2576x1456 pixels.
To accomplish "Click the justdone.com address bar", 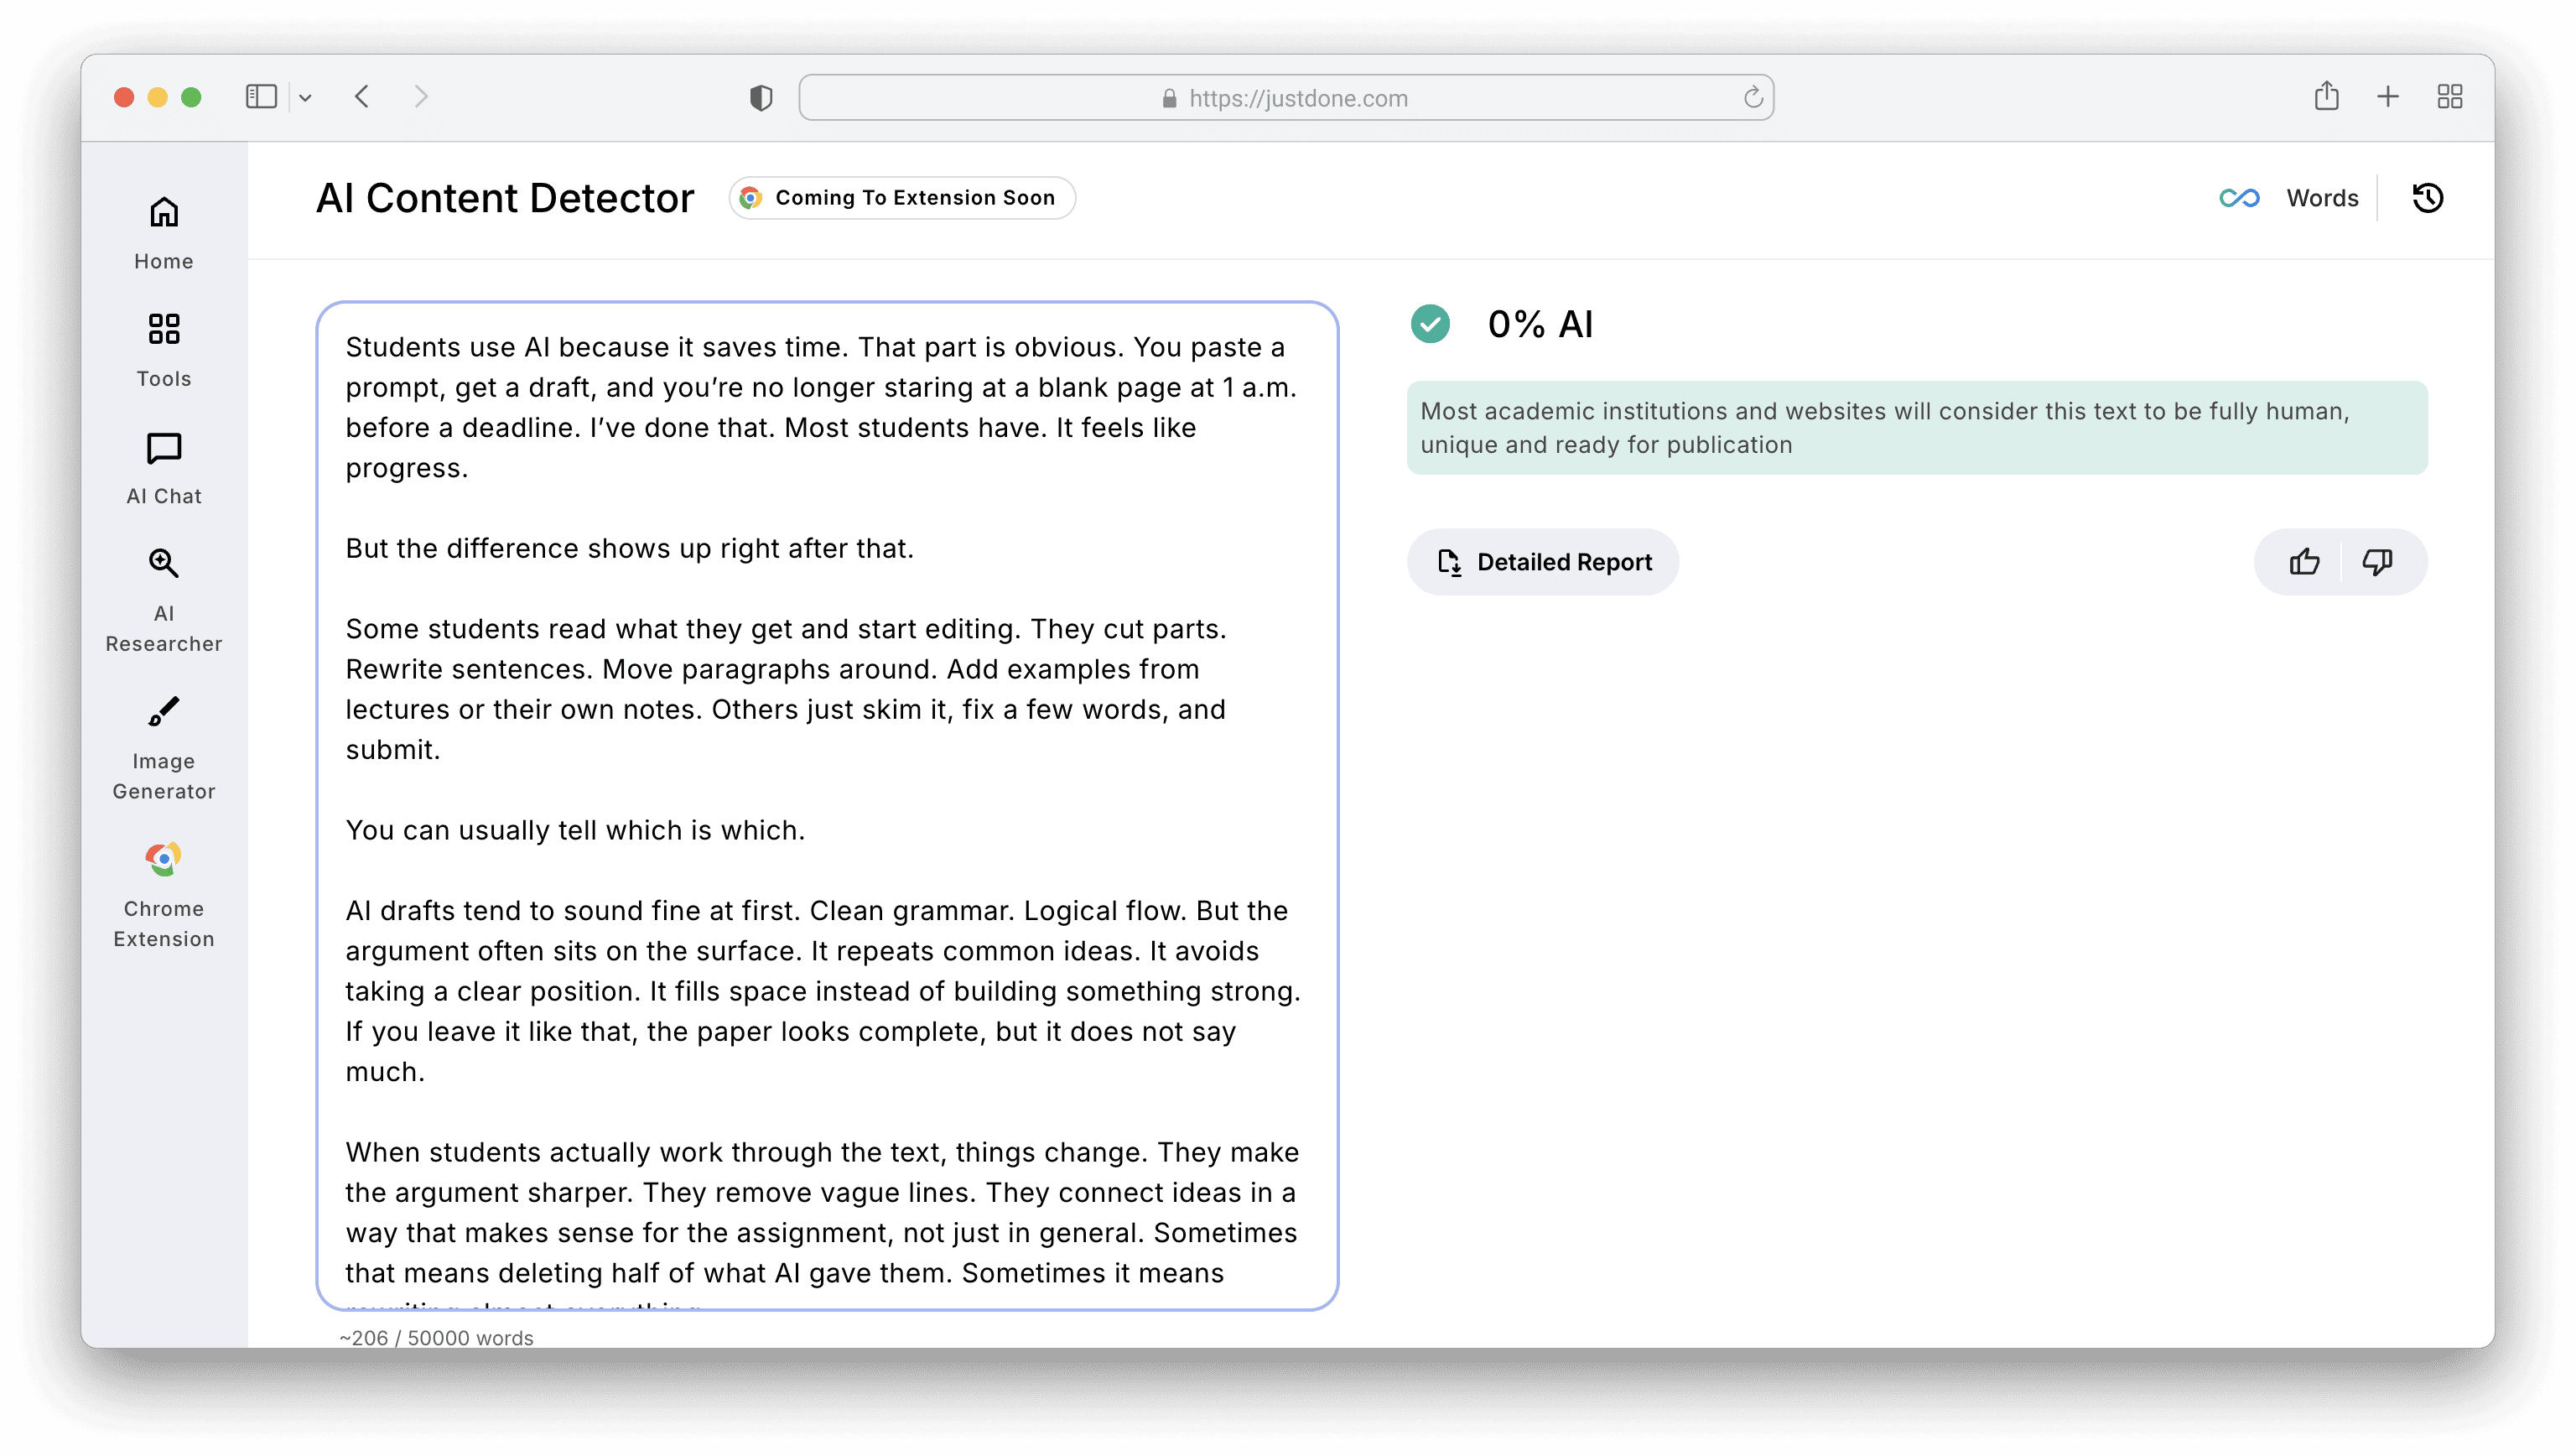I will [x=1285, y=98].
